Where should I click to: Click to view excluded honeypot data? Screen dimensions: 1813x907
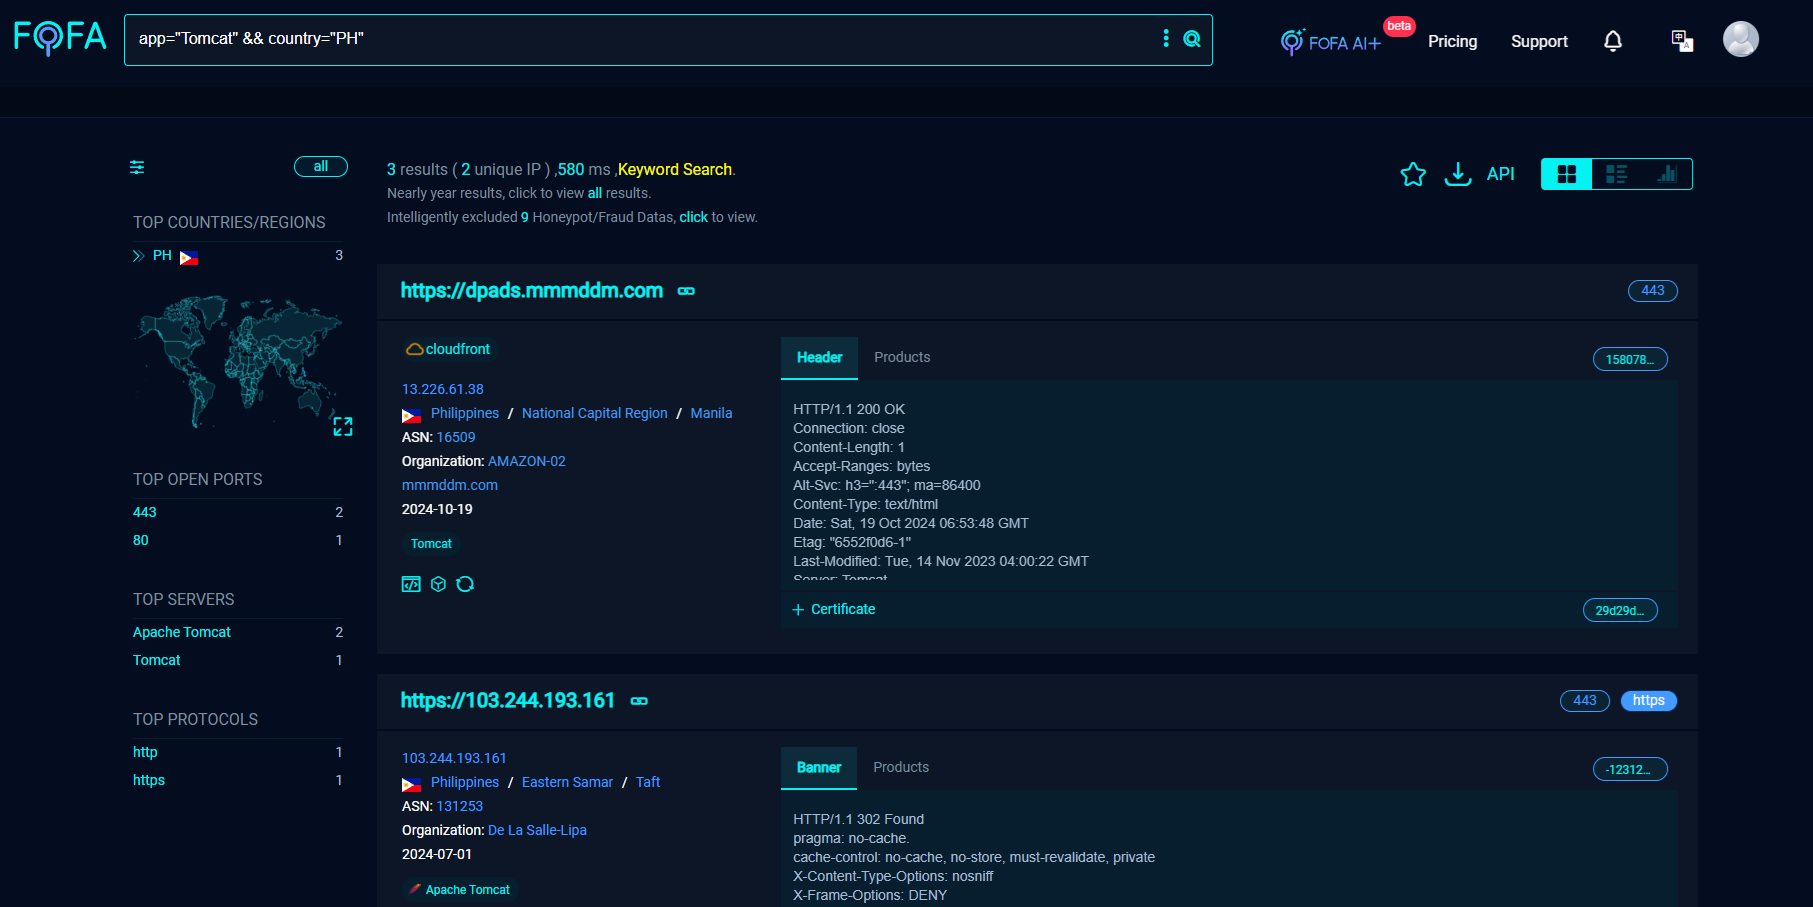click(693, 217)
